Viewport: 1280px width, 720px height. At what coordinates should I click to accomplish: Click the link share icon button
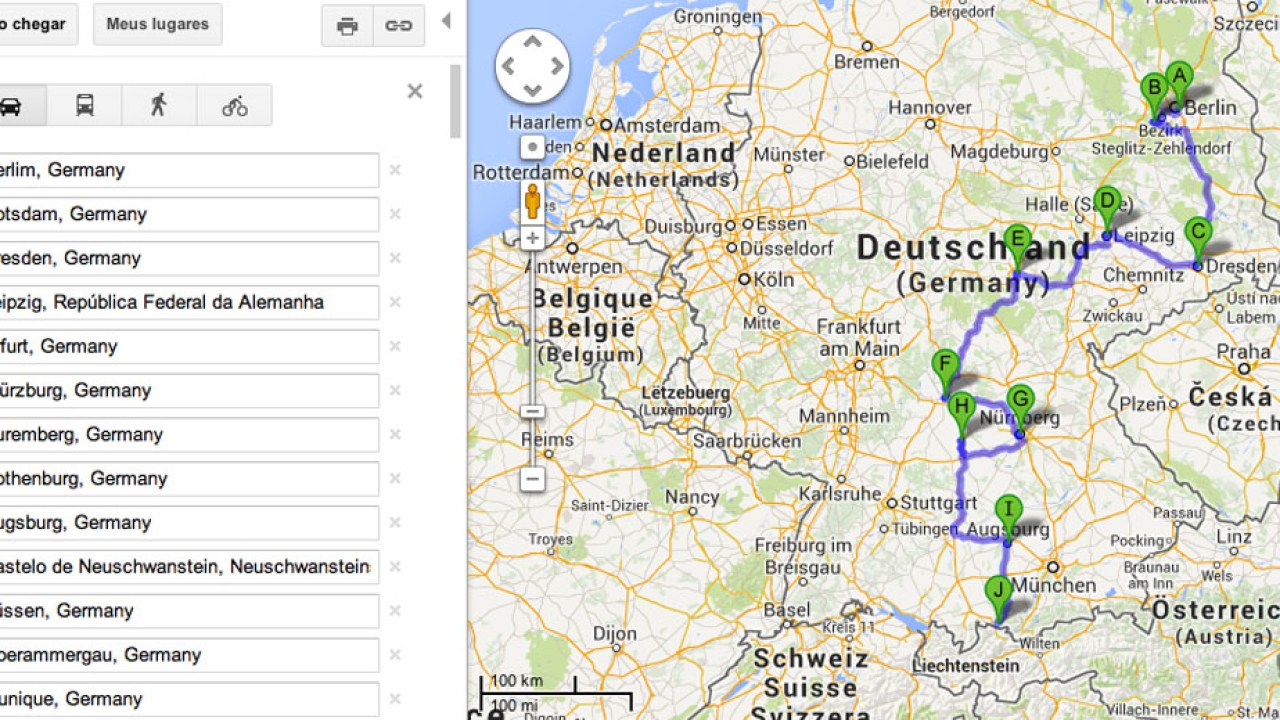(x=399, y=26)
